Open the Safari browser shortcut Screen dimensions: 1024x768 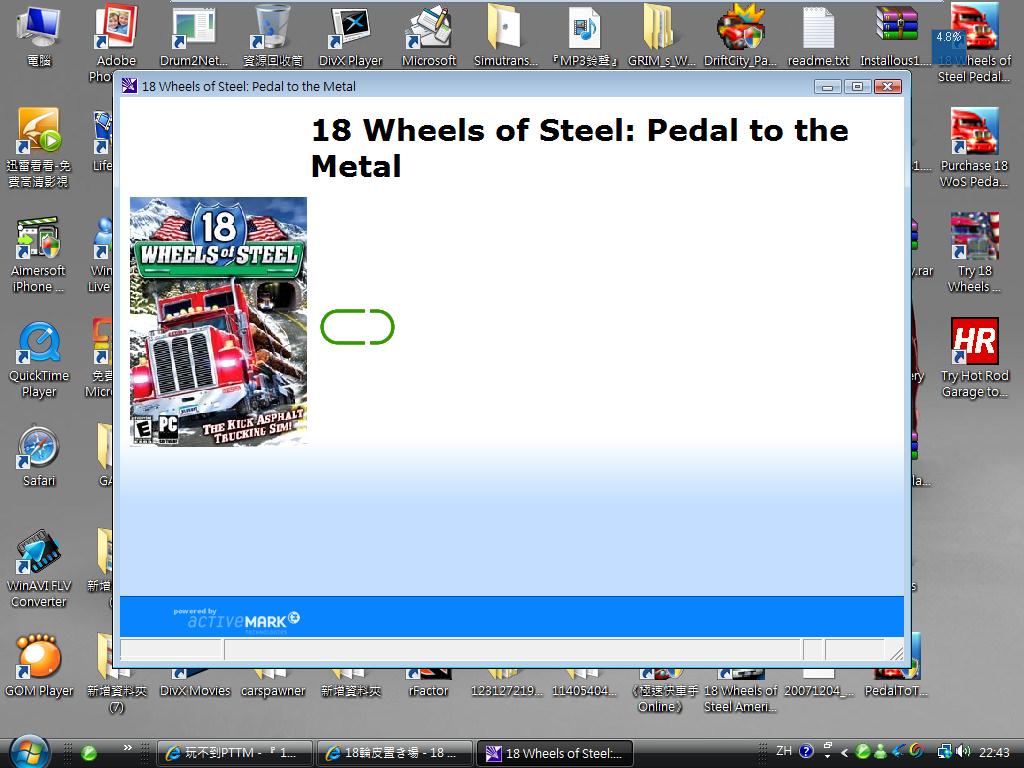39,452
